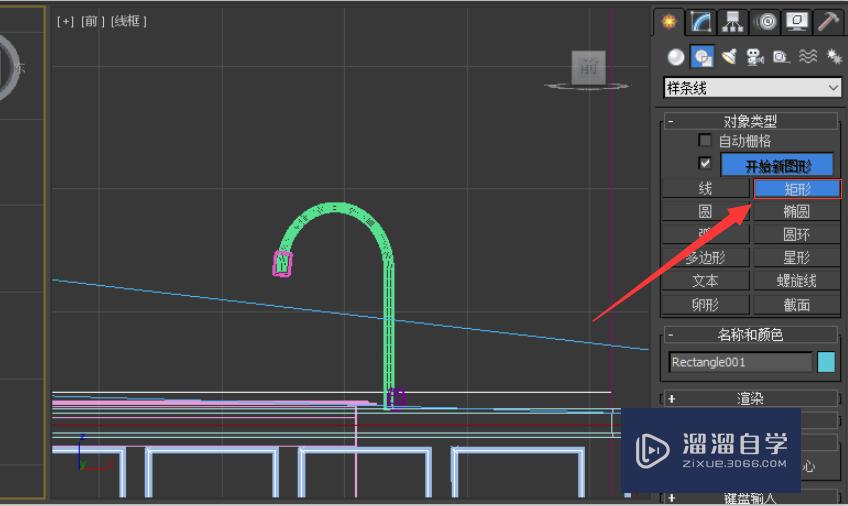The width and height of the screenshot is (848, 506).
Task: Click the ViewCube 前 face
Action: tap(588, 68)
